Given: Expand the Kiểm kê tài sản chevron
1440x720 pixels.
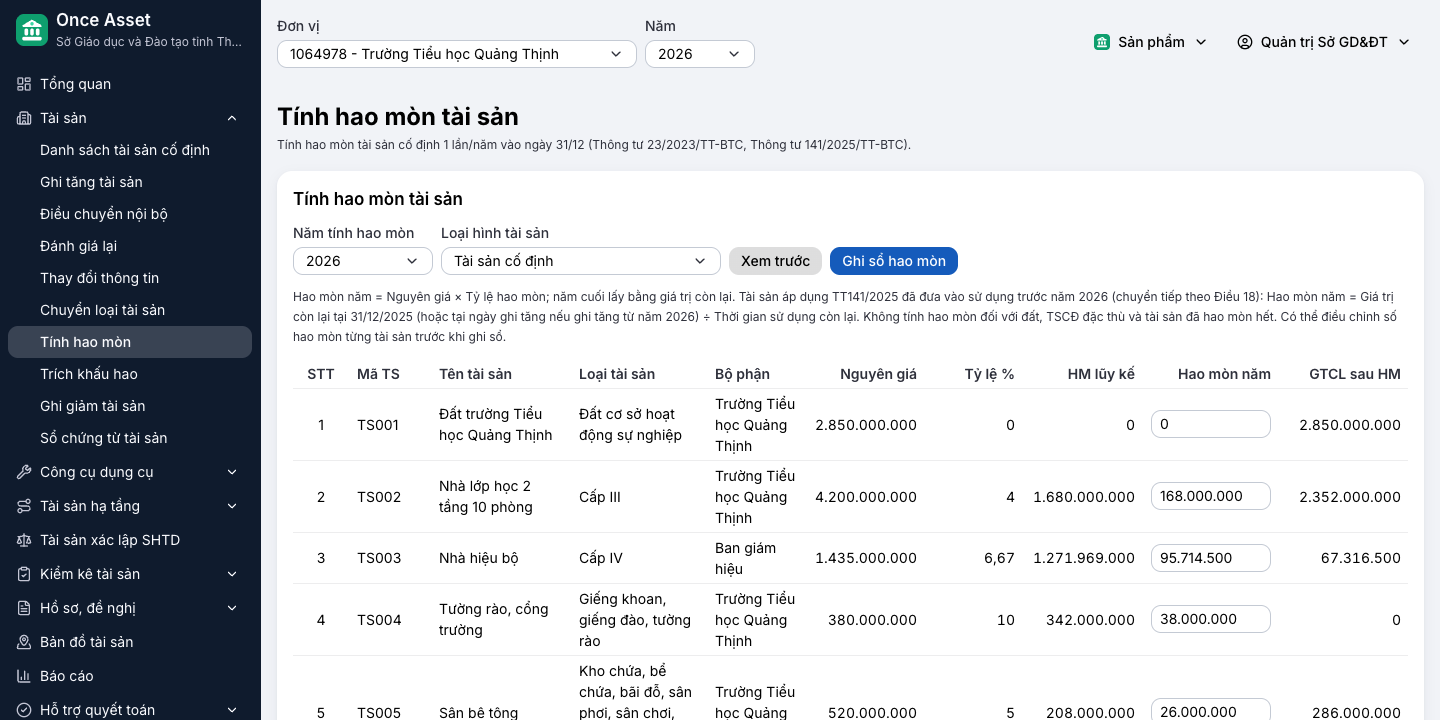Looking at the screenshot, I should (x=232, y=574).
